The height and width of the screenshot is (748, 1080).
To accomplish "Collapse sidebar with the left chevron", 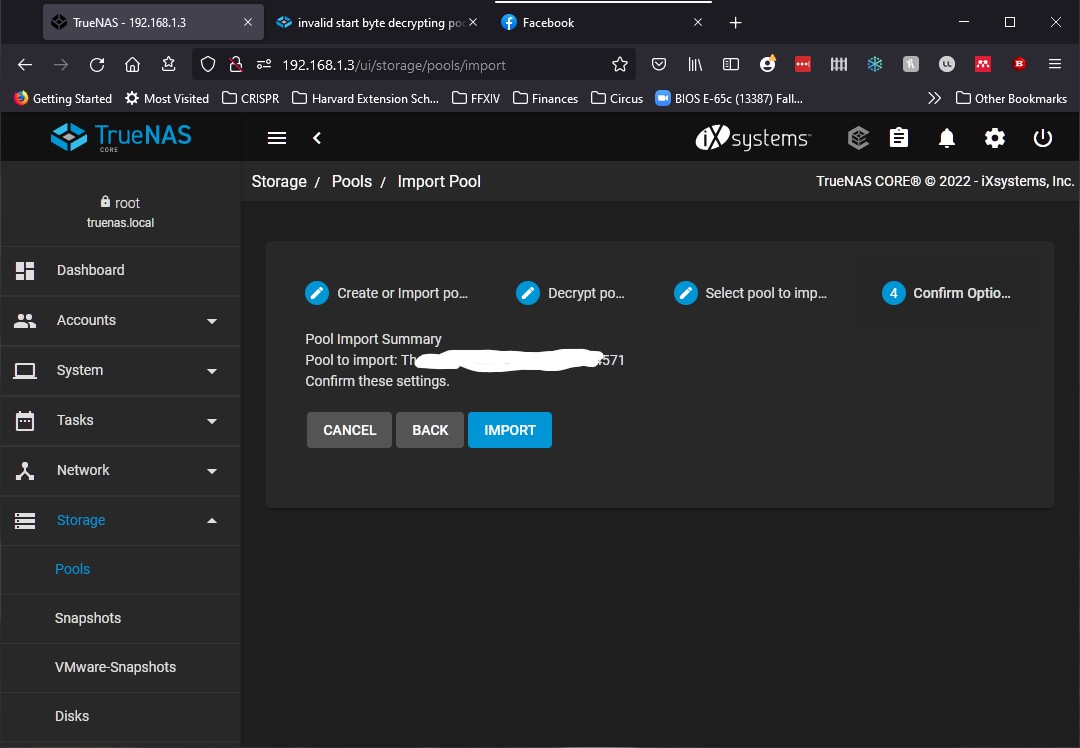I will click(317, 138).
